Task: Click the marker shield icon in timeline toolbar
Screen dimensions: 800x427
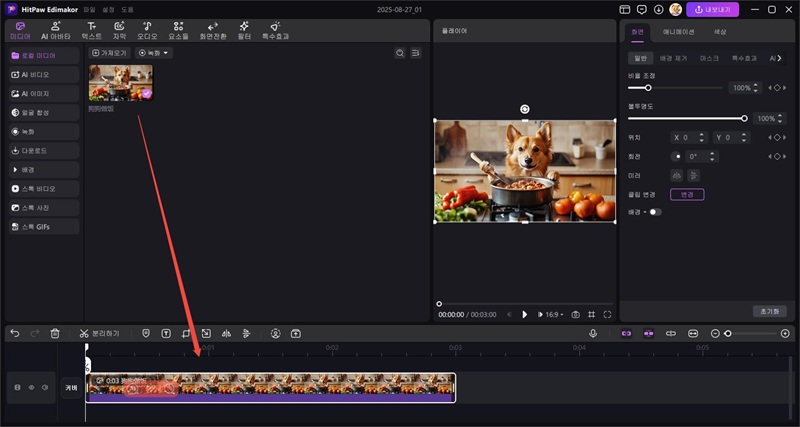Action: click(x=146, y=334)
